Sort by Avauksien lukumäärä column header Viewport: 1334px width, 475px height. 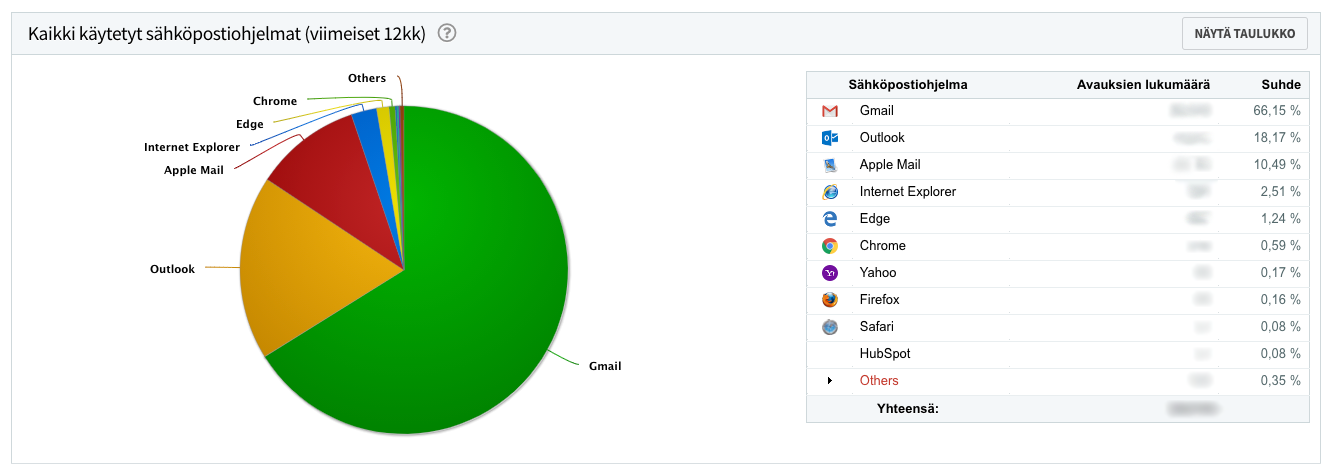[1144, 85]
